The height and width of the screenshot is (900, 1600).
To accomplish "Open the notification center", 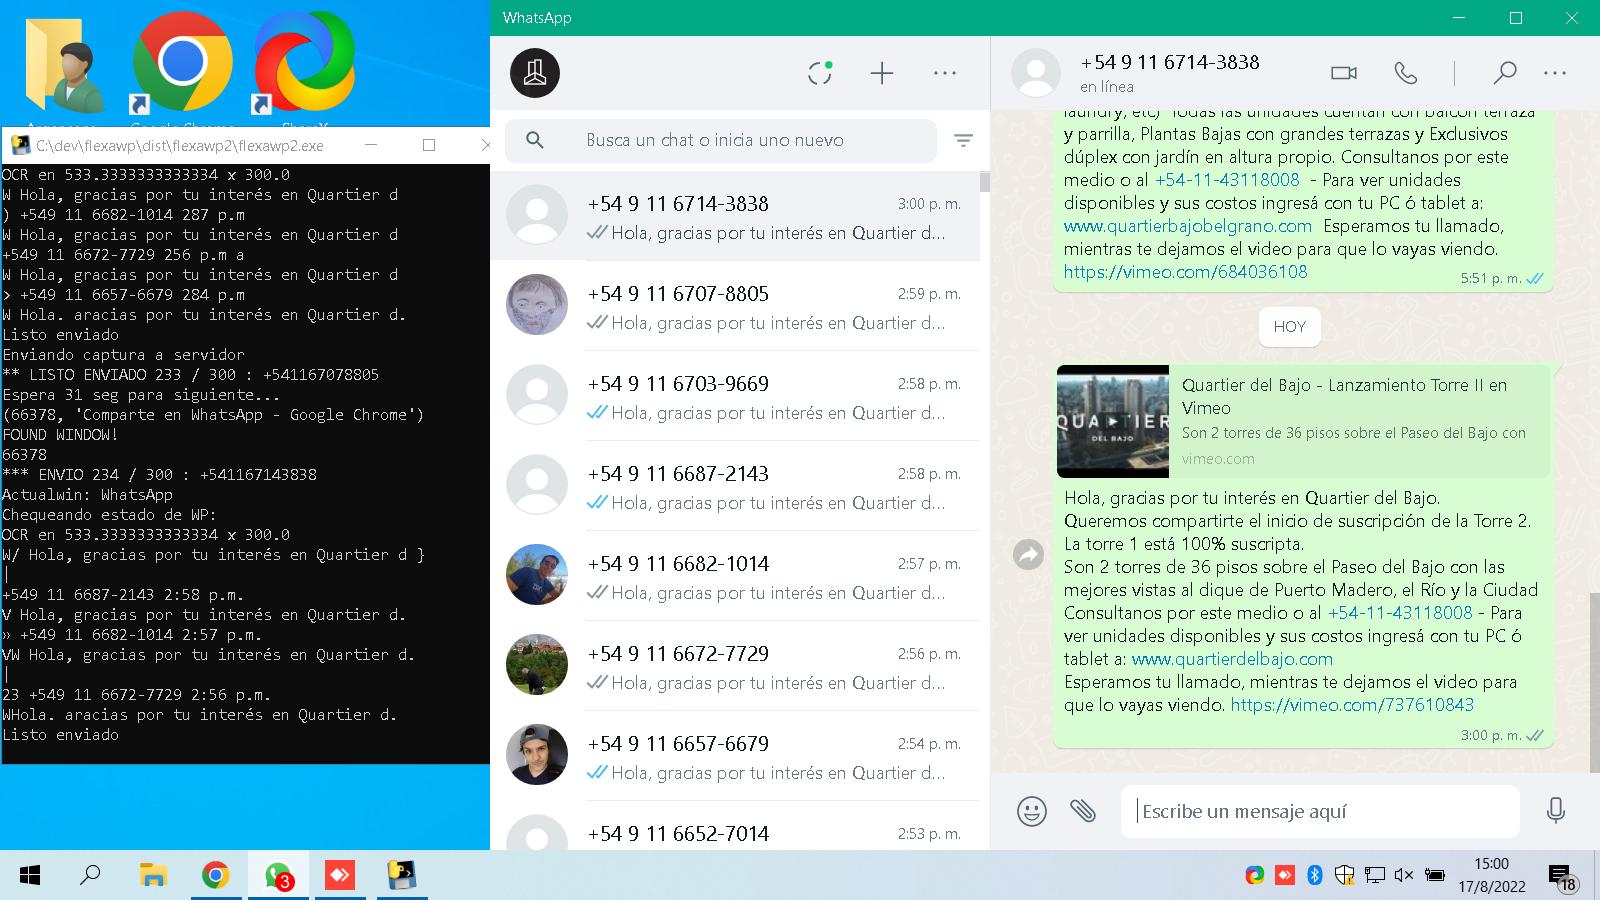I will 1563,877.
